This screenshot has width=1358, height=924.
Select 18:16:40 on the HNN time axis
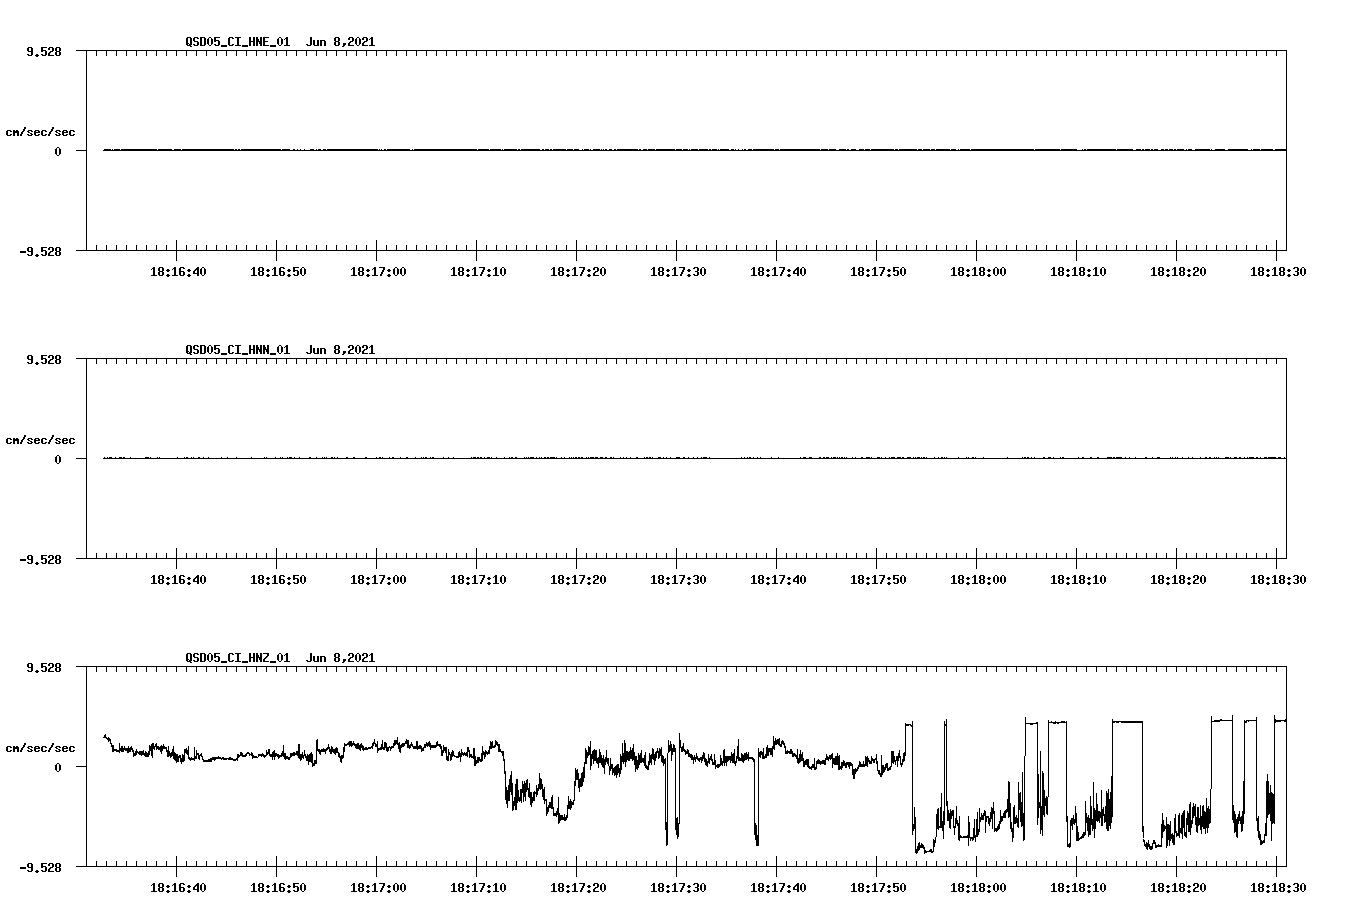point(178,580)
